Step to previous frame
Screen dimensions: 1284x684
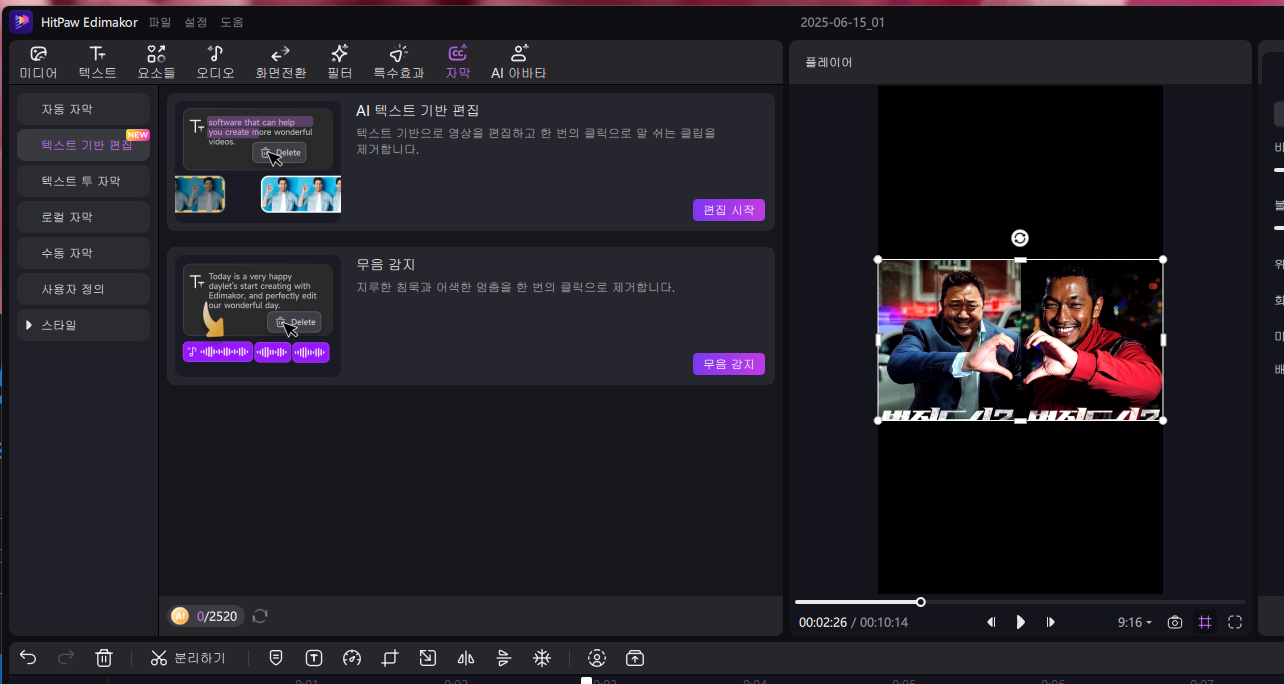click(991, 622)
